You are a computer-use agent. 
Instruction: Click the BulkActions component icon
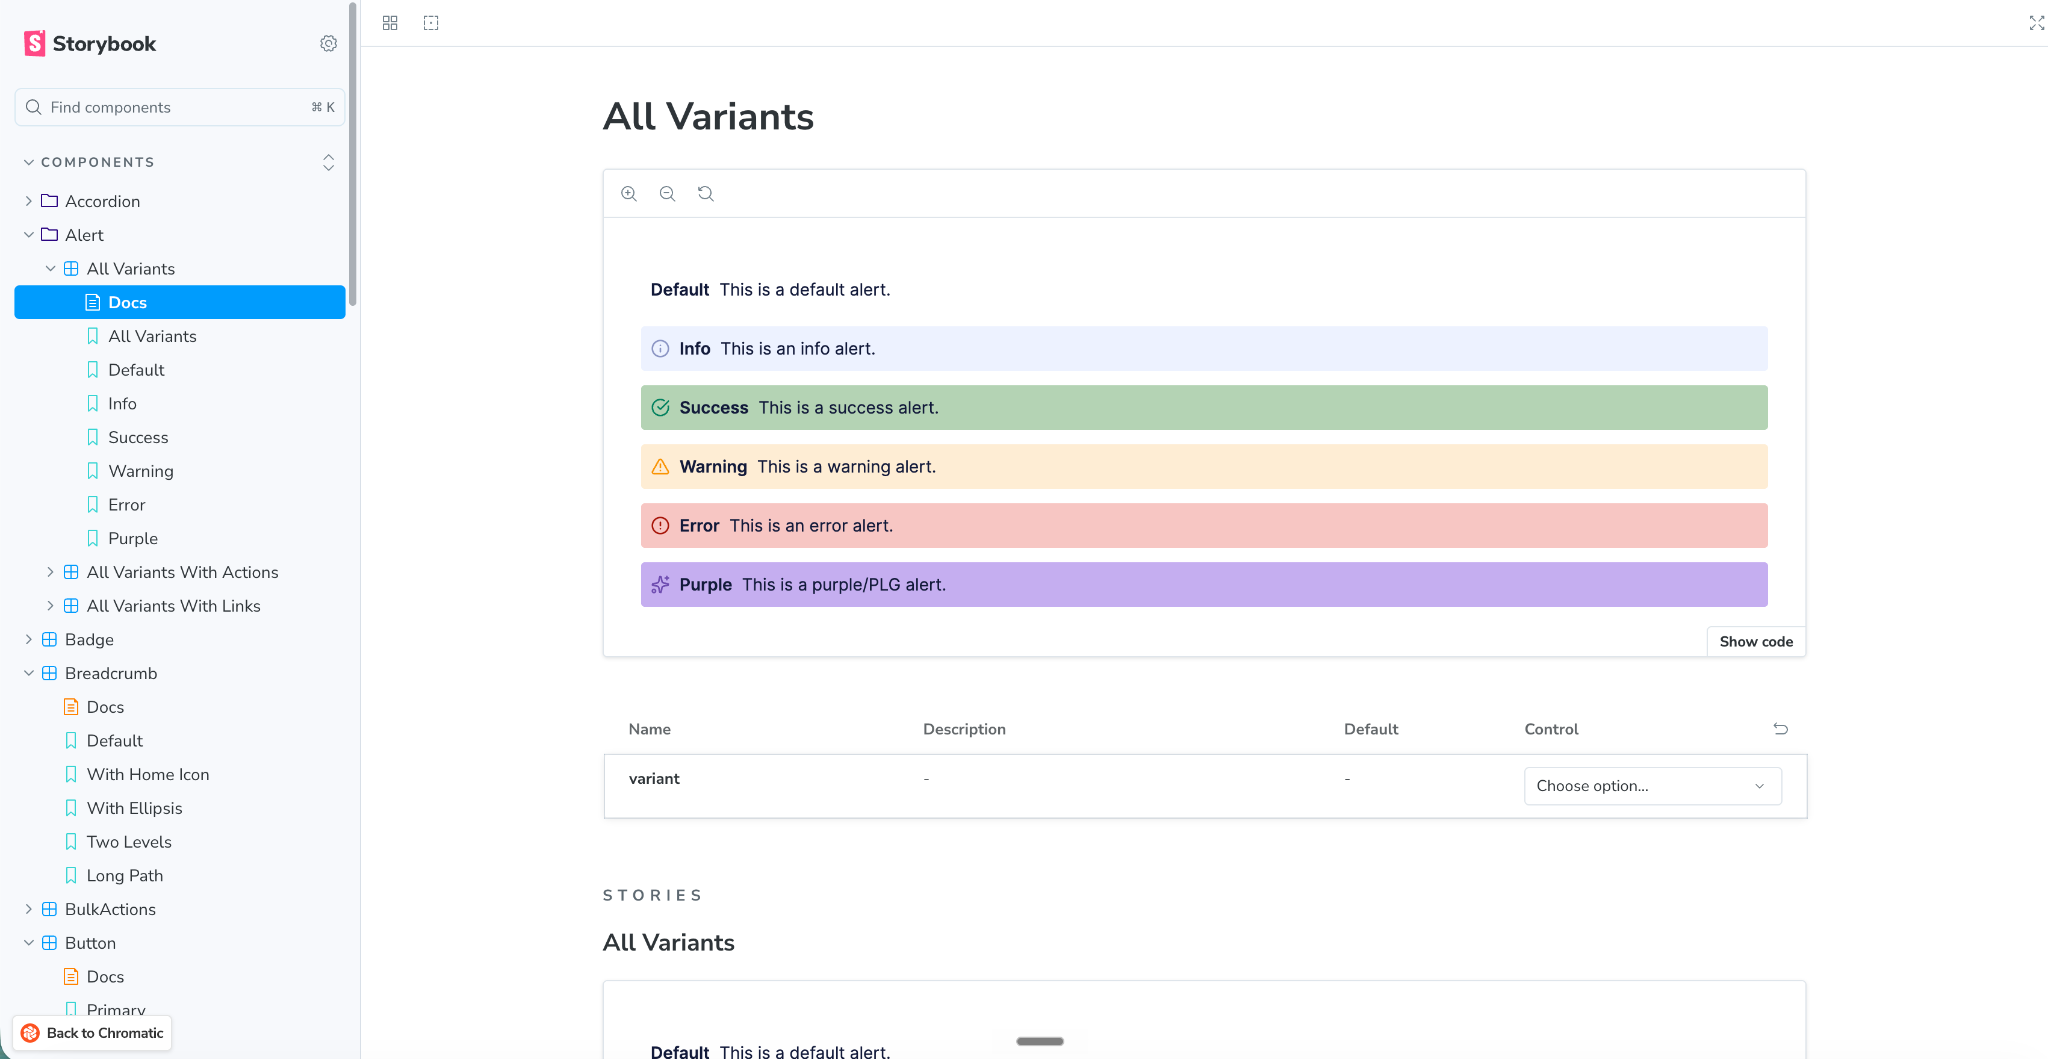[49, 909]
